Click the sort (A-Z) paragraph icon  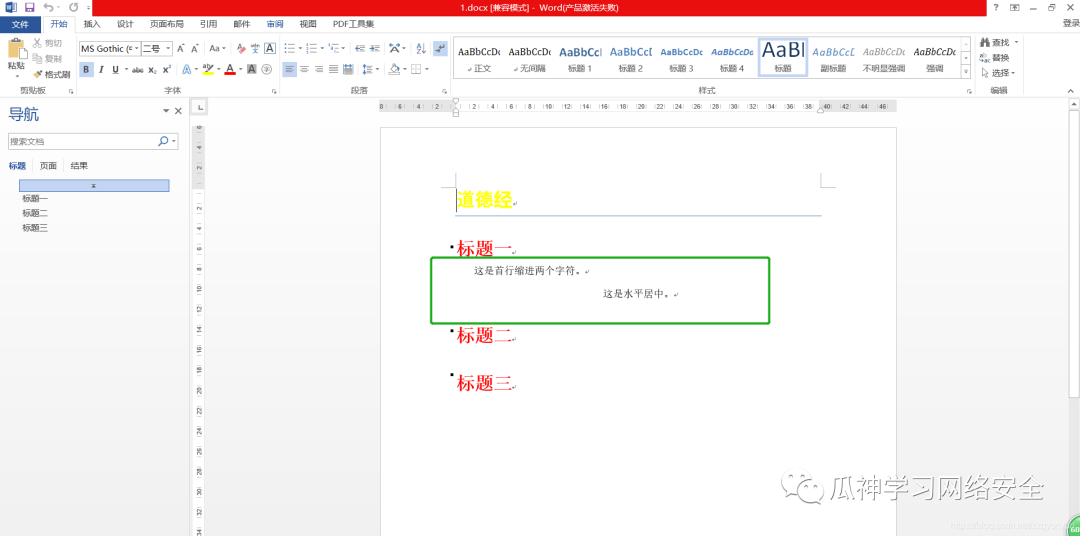(x=420, y=48)
